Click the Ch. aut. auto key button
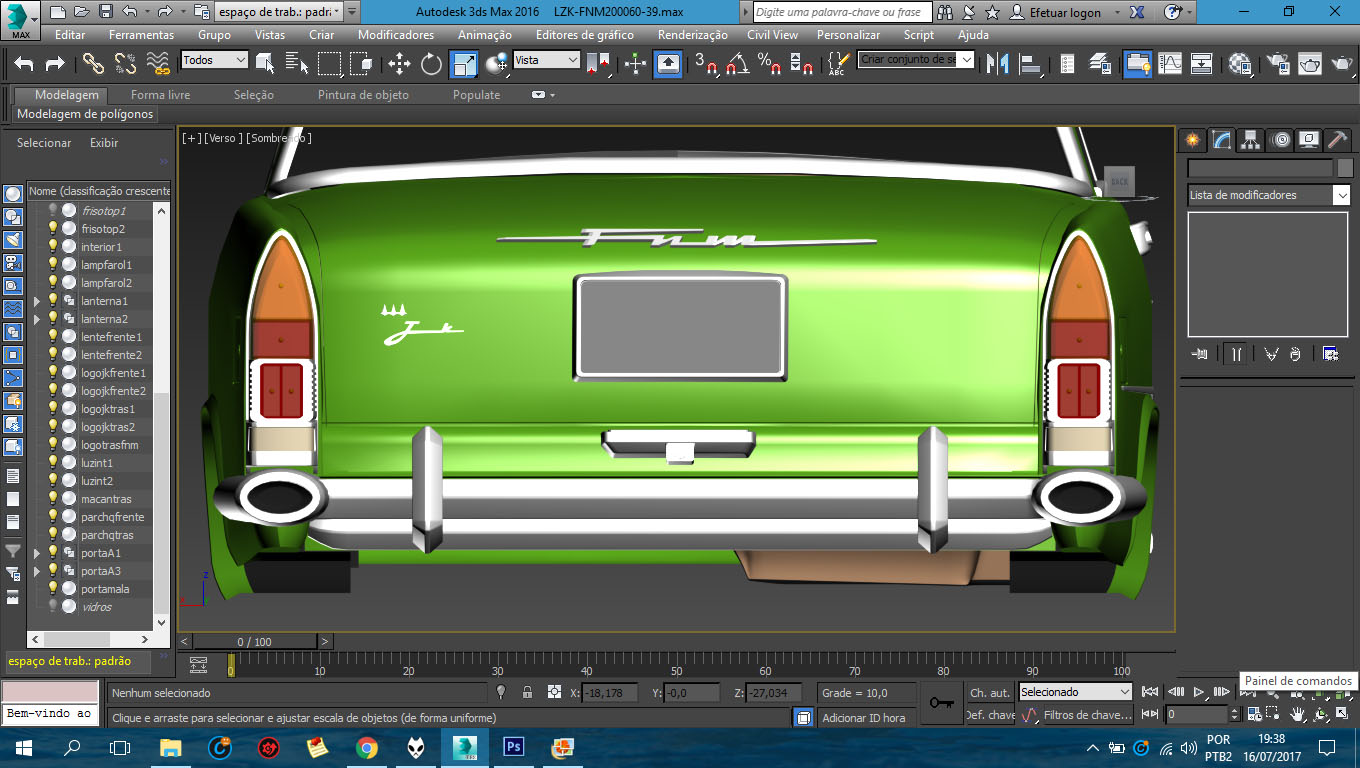 click(989, 692)
